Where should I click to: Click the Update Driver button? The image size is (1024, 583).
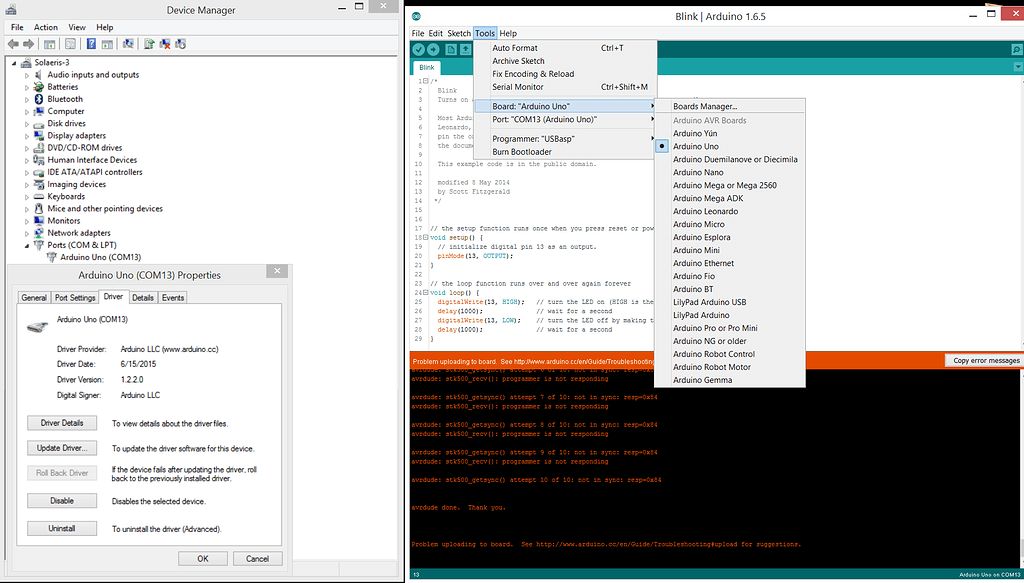[61, 447]
